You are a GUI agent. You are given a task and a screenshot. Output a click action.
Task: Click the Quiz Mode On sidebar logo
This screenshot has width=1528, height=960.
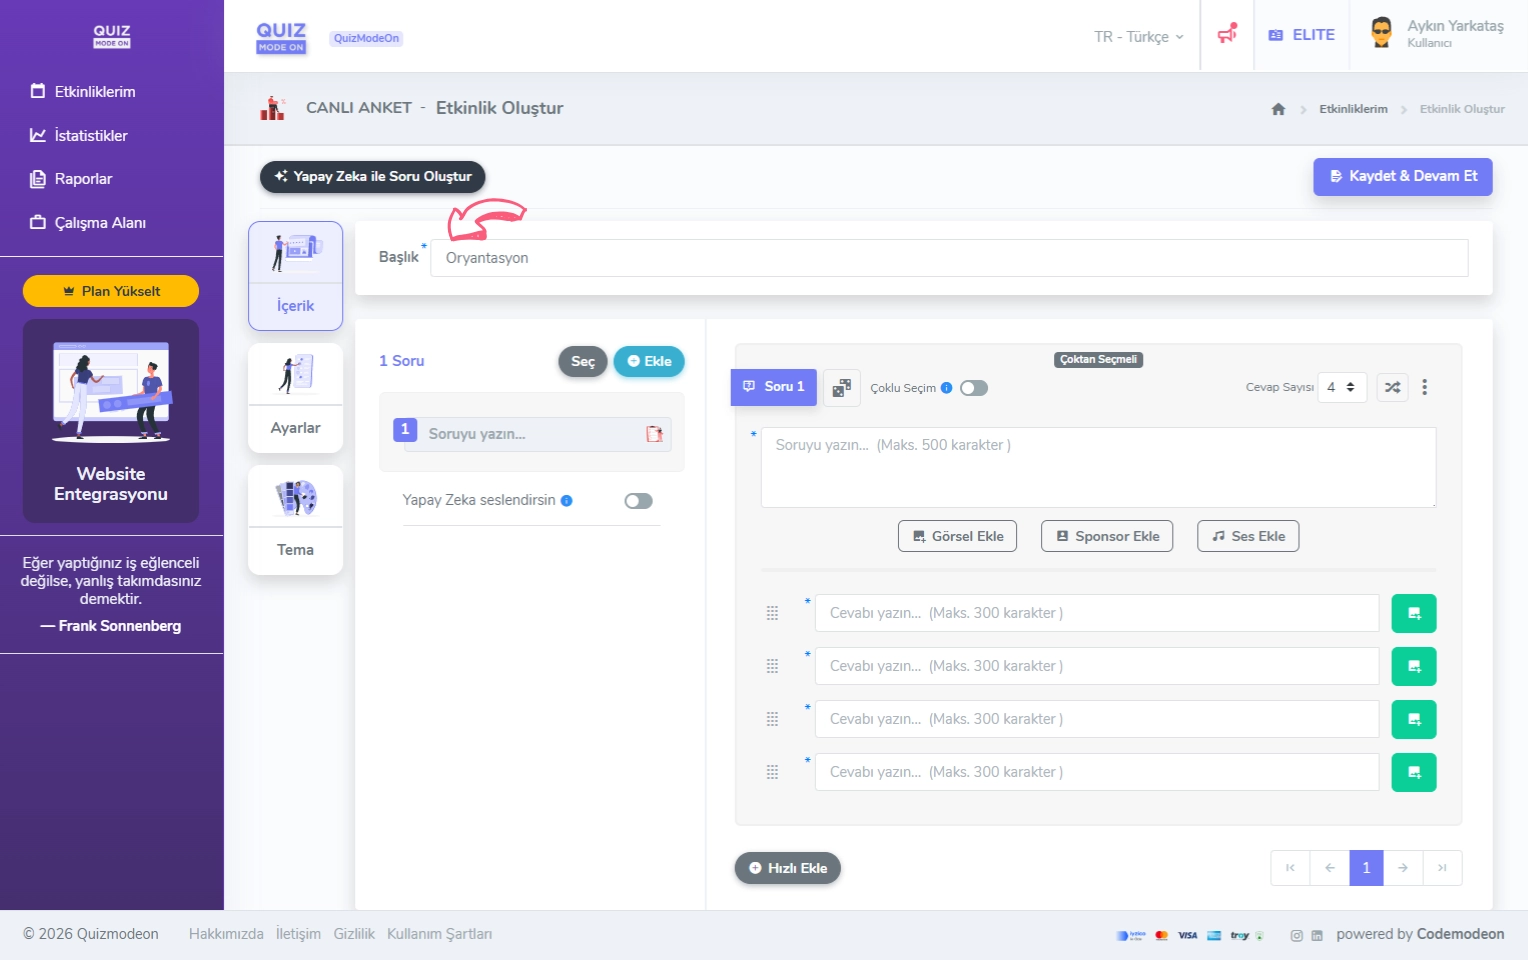click(x=112, y=36)
